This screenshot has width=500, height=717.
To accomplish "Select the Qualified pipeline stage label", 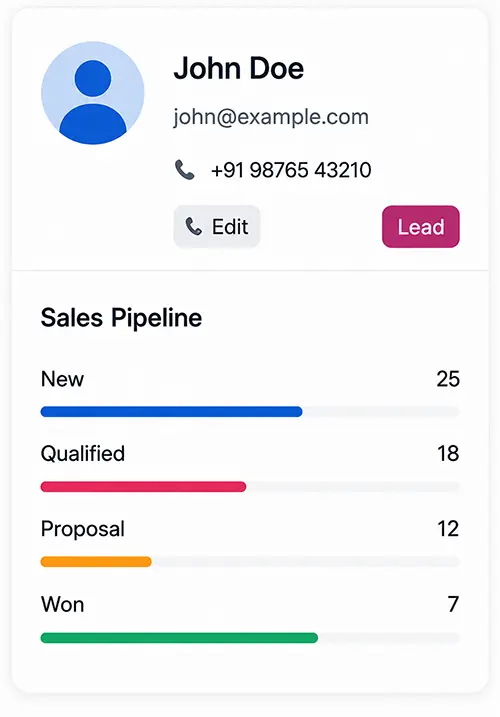I will pos(83,454).
